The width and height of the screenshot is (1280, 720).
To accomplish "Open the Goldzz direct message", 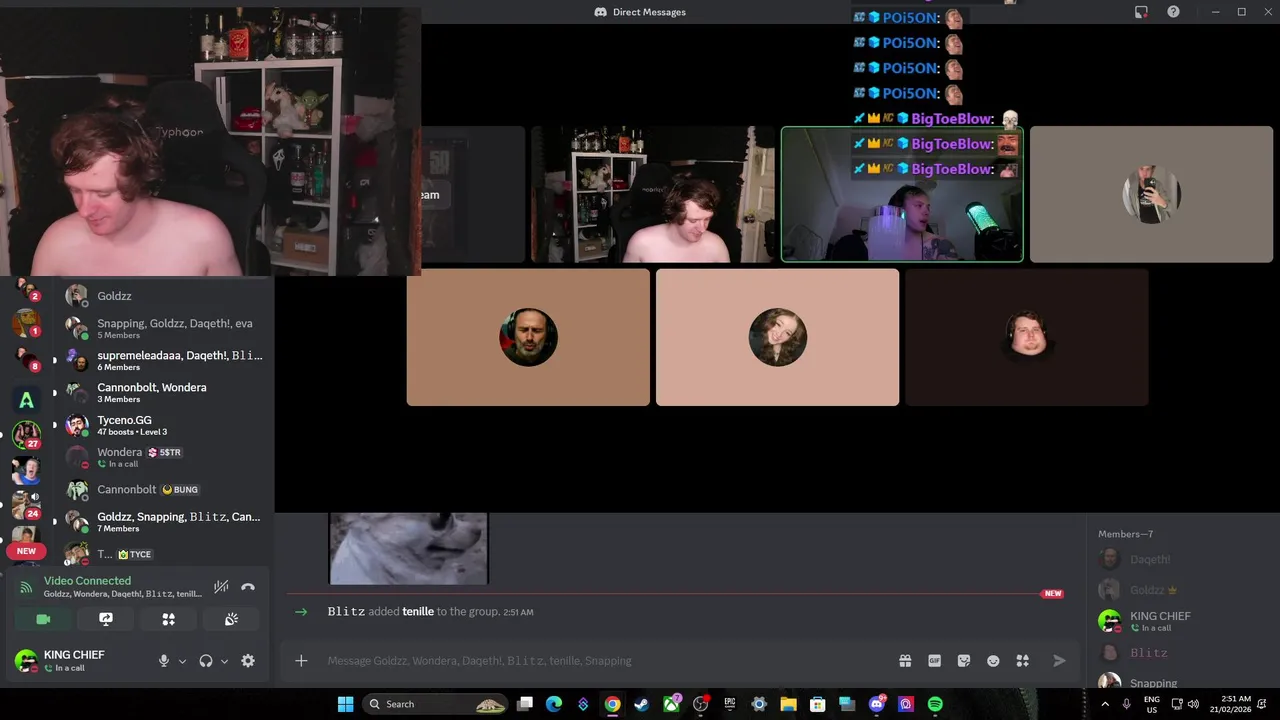I will (165, 296).
